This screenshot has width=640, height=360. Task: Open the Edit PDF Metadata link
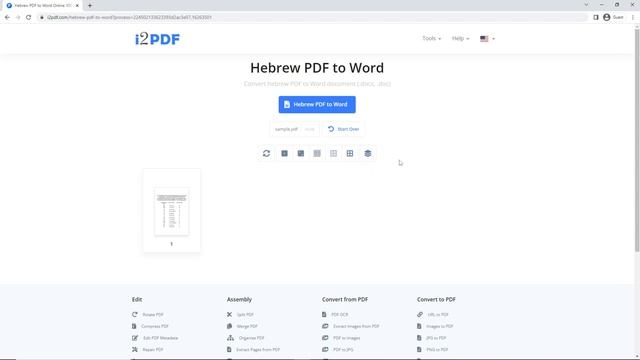160,338
